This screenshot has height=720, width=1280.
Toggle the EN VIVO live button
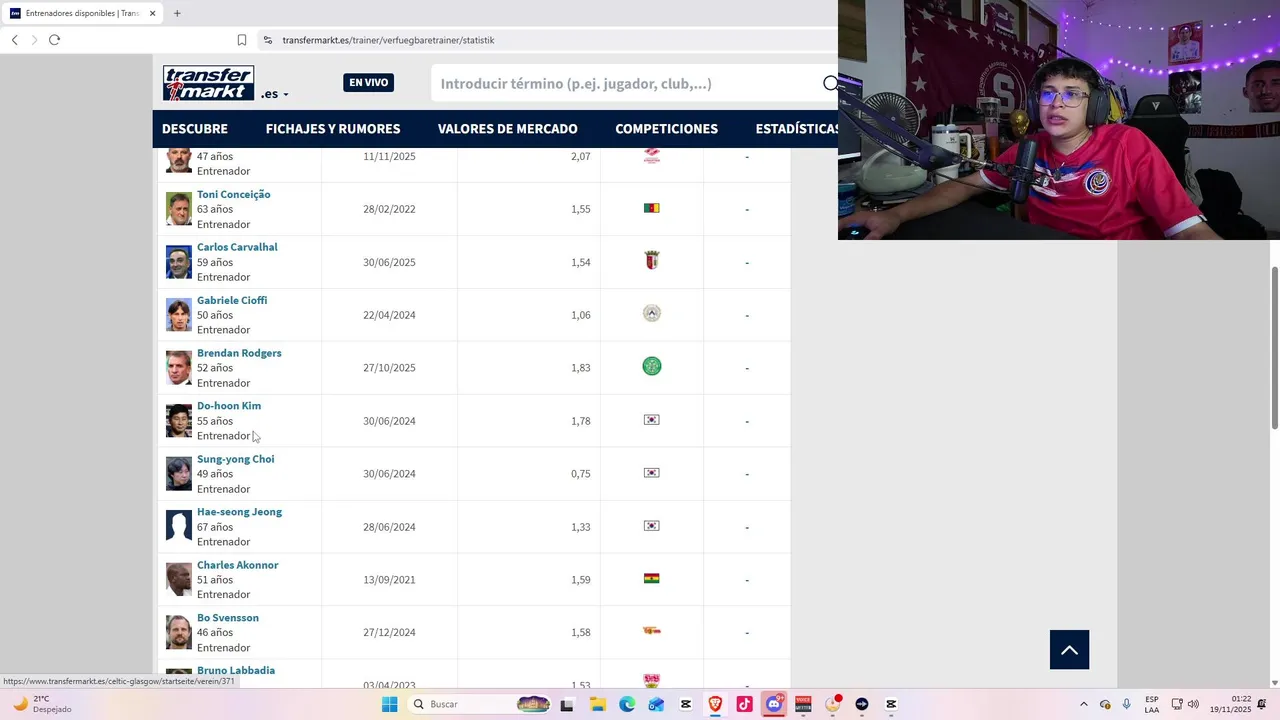pos(368,83)
